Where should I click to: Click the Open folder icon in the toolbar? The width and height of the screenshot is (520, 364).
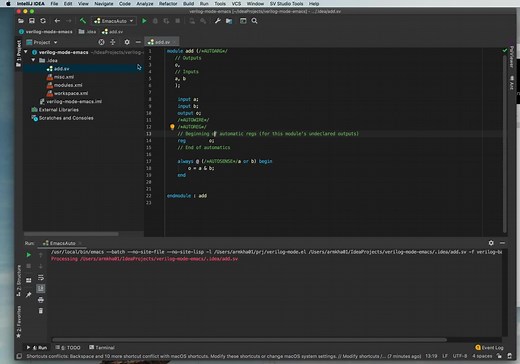tap(21, 21)
